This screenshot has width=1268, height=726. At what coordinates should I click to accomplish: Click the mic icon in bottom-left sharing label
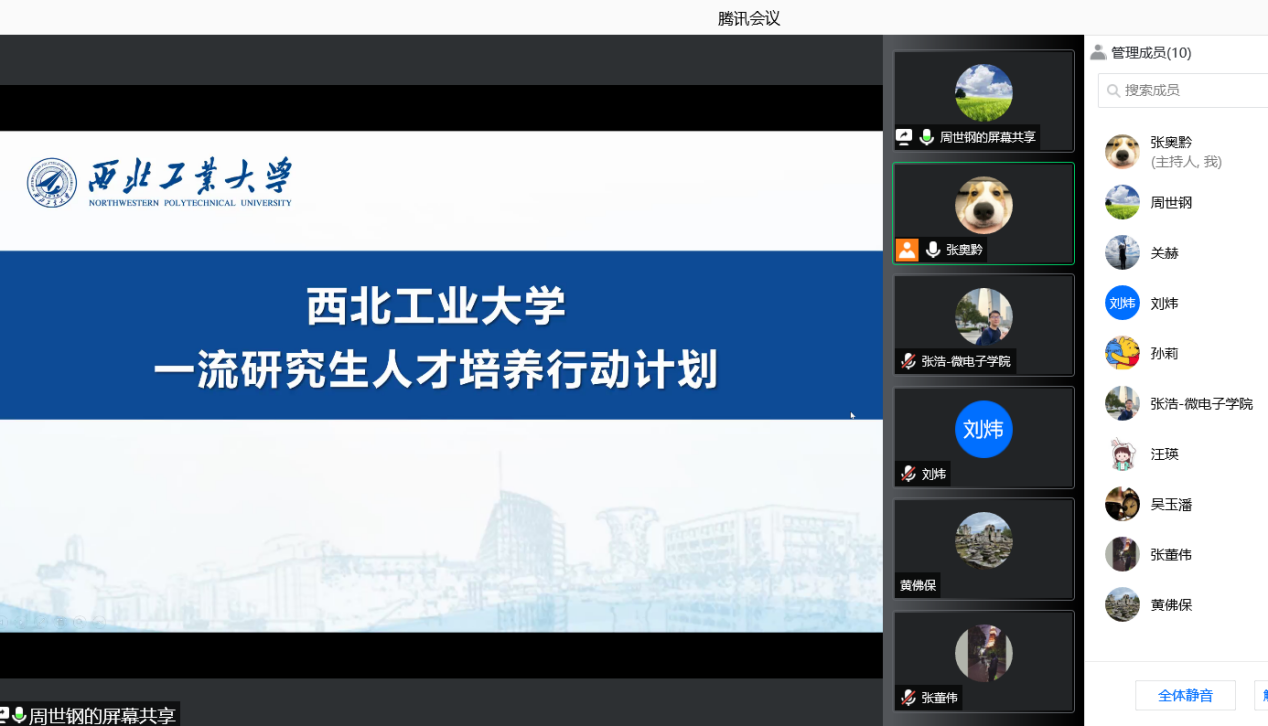(x=18, y=715)
